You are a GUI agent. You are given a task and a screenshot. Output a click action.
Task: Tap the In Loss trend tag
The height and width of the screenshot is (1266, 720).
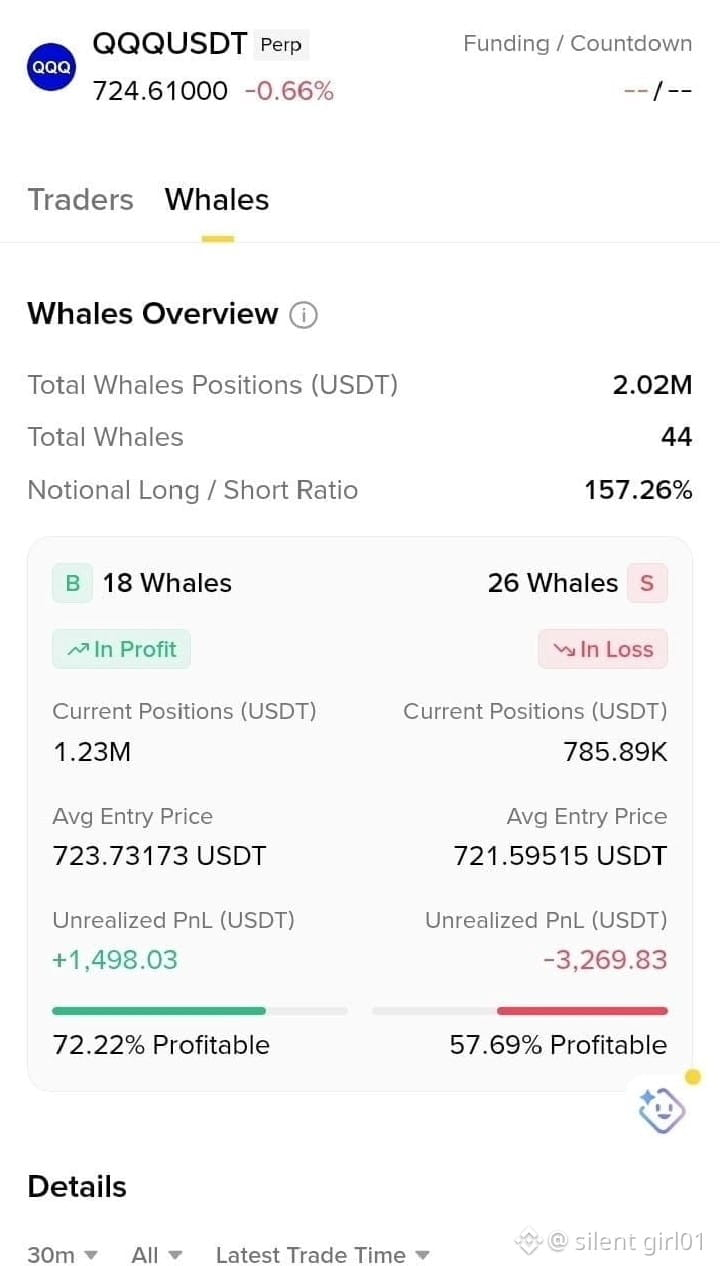[x=603, y=649]
